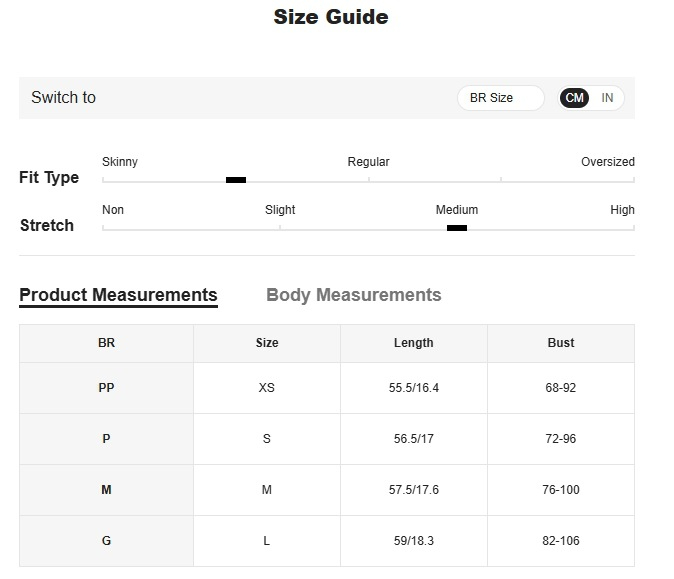Click the BR column header
This screenshot has width=674, height=579.
107,343
